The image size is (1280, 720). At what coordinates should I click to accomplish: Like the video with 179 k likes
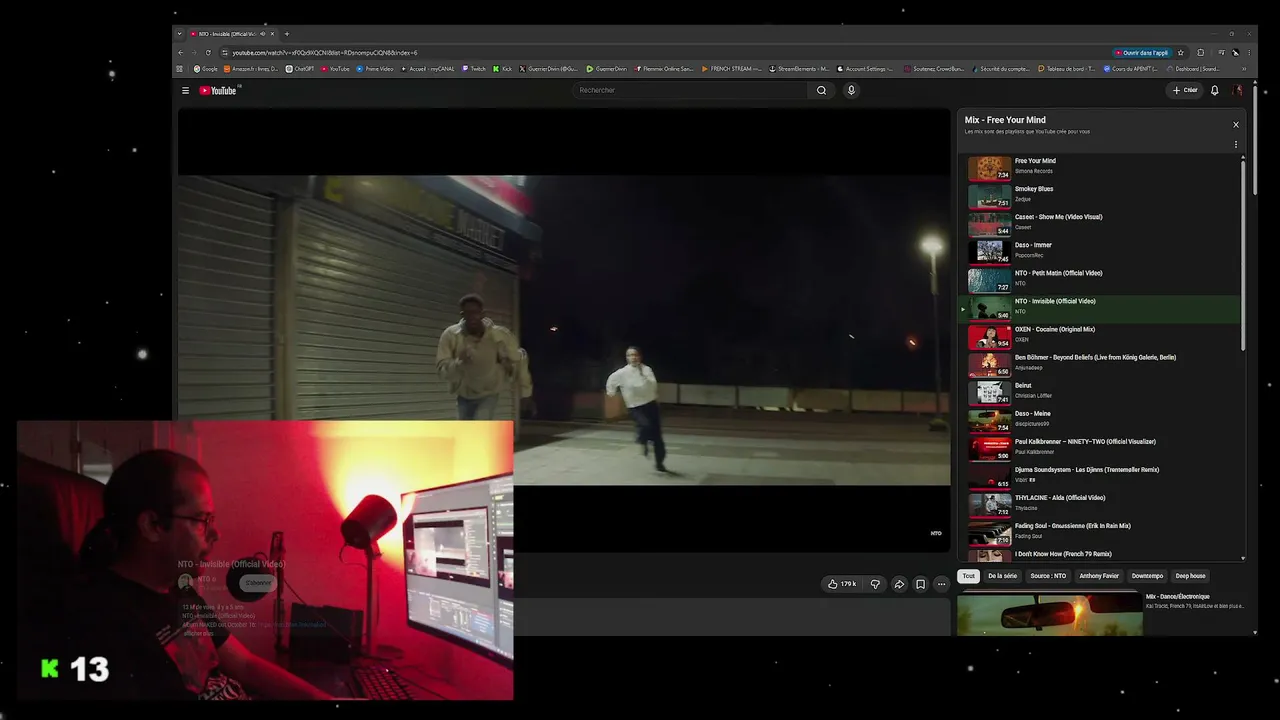[x=842, y=584]
